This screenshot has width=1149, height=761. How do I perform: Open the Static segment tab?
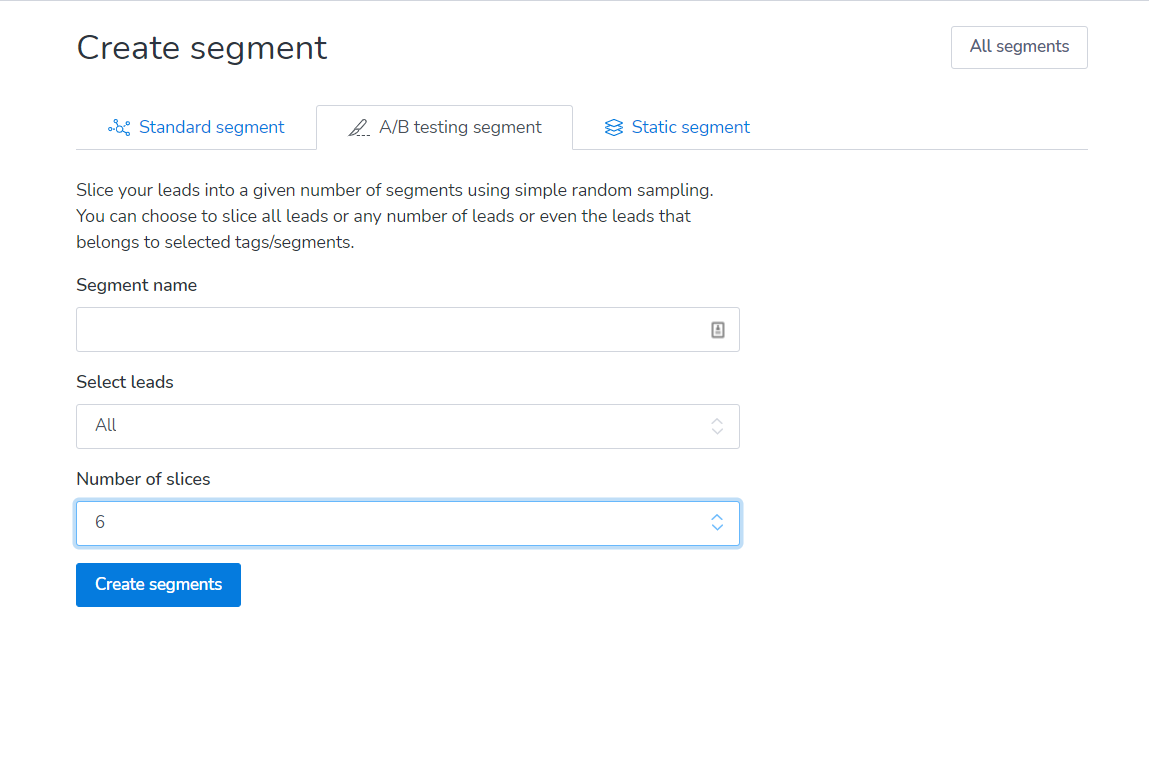(690, 127)
